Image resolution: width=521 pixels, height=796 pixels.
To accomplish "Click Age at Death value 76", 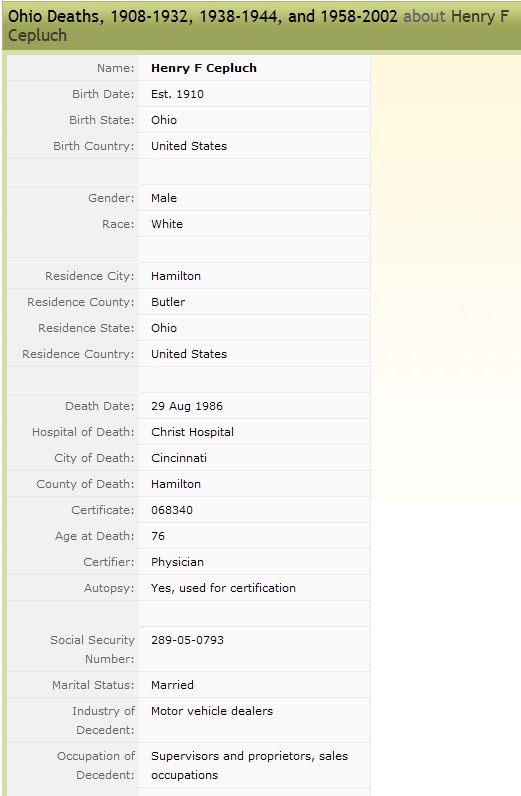I will pos(157,536).
